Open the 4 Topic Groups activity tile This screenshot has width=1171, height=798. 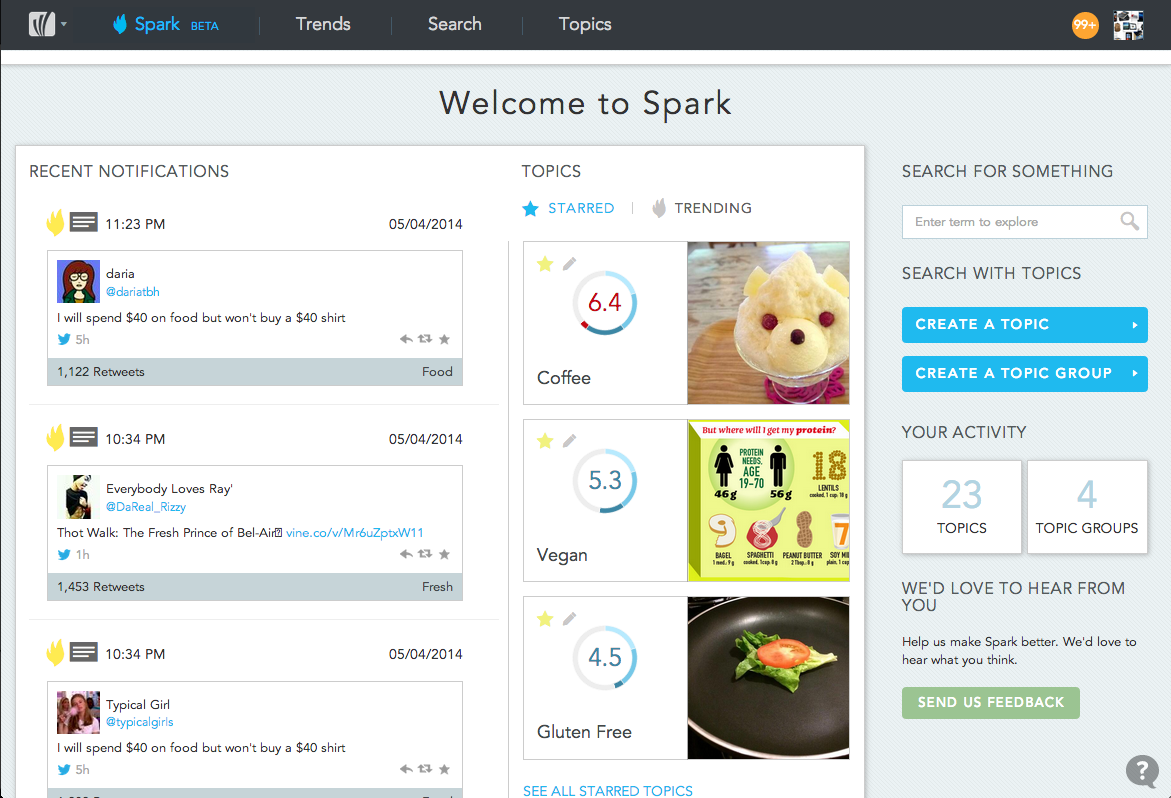point(1087,507)
